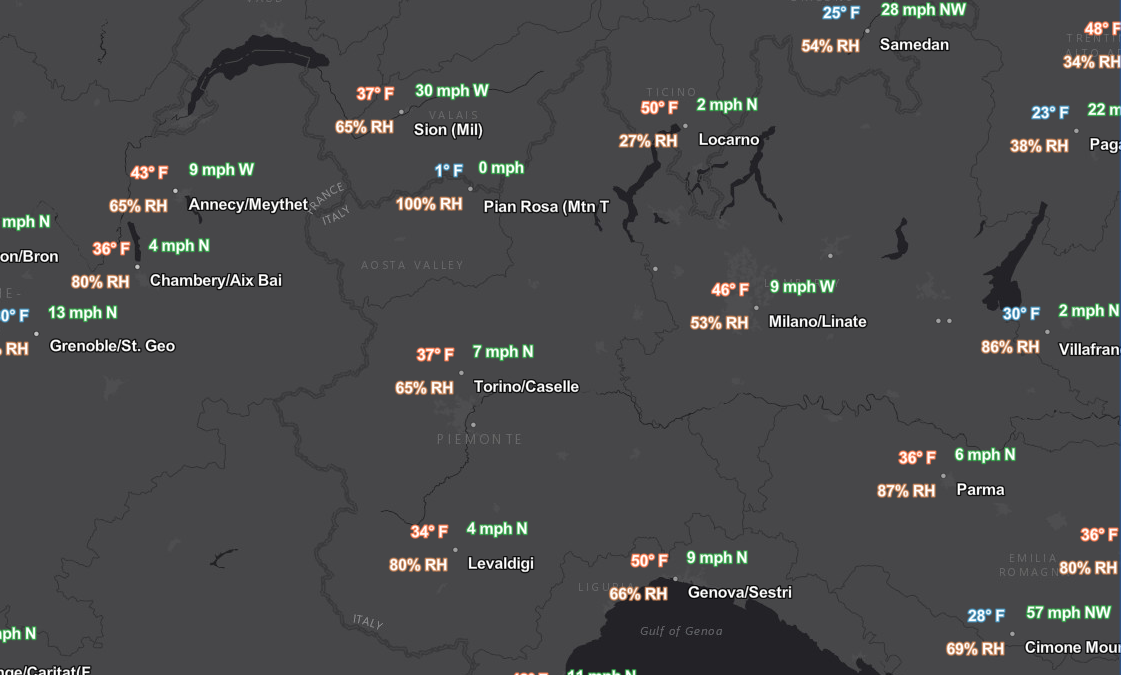
Task: Click the 53% RH humidity value
Action: coord(719,323)
